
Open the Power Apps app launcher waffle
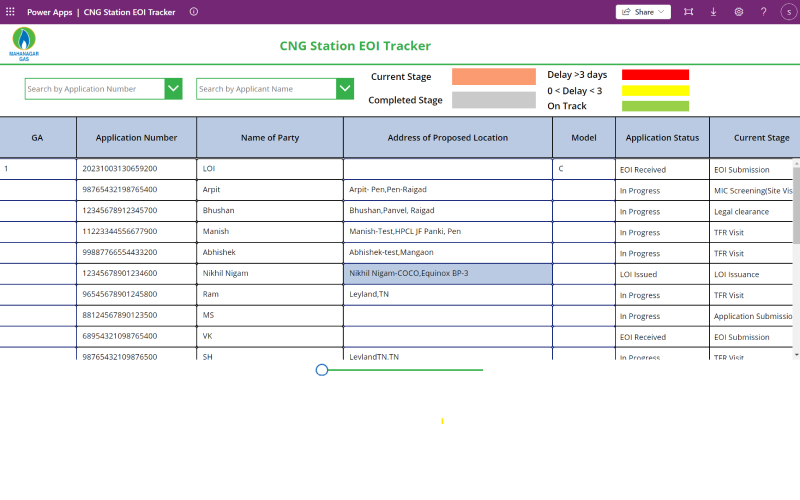[x=10, y=12]
